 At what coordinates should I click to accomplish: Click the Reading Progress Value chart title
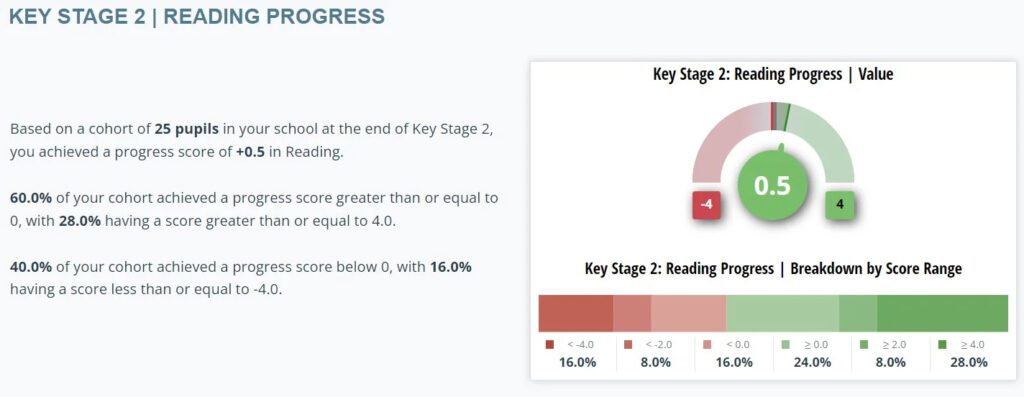773,74
